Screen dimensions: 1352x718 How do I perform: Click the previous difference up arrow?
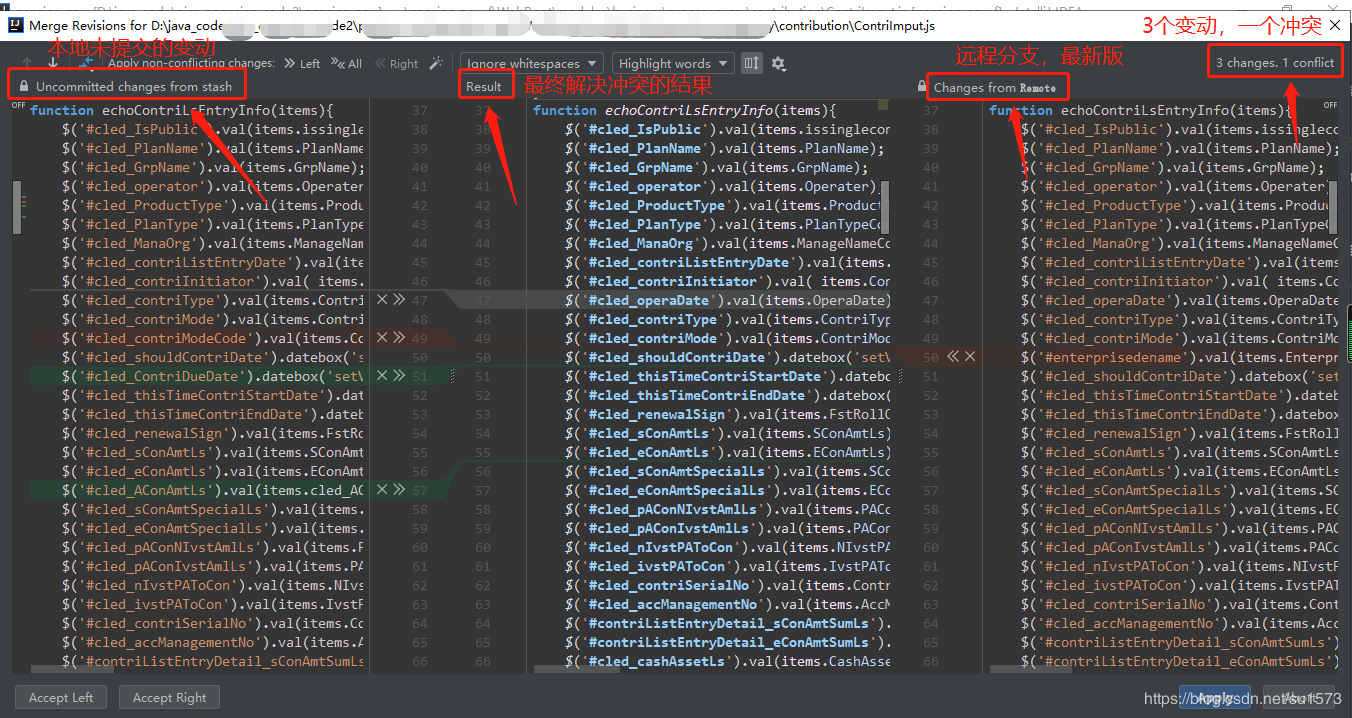coord(28,63)
